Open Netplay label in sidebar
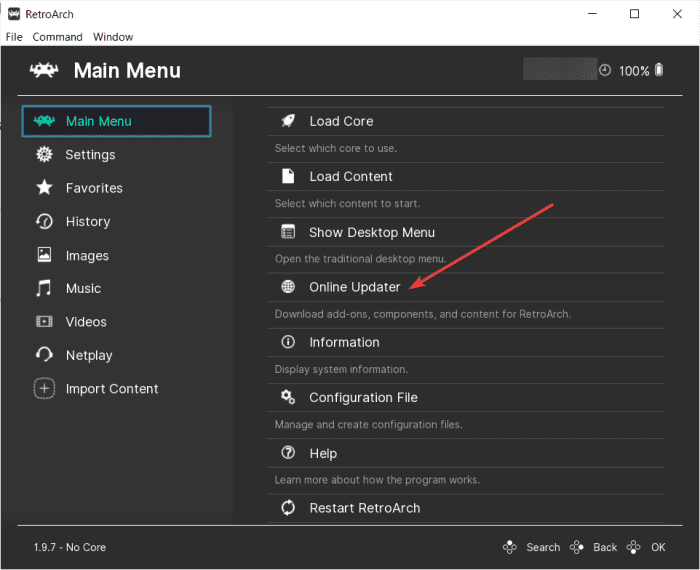The image size is (700, 570). tap(89, 356)
